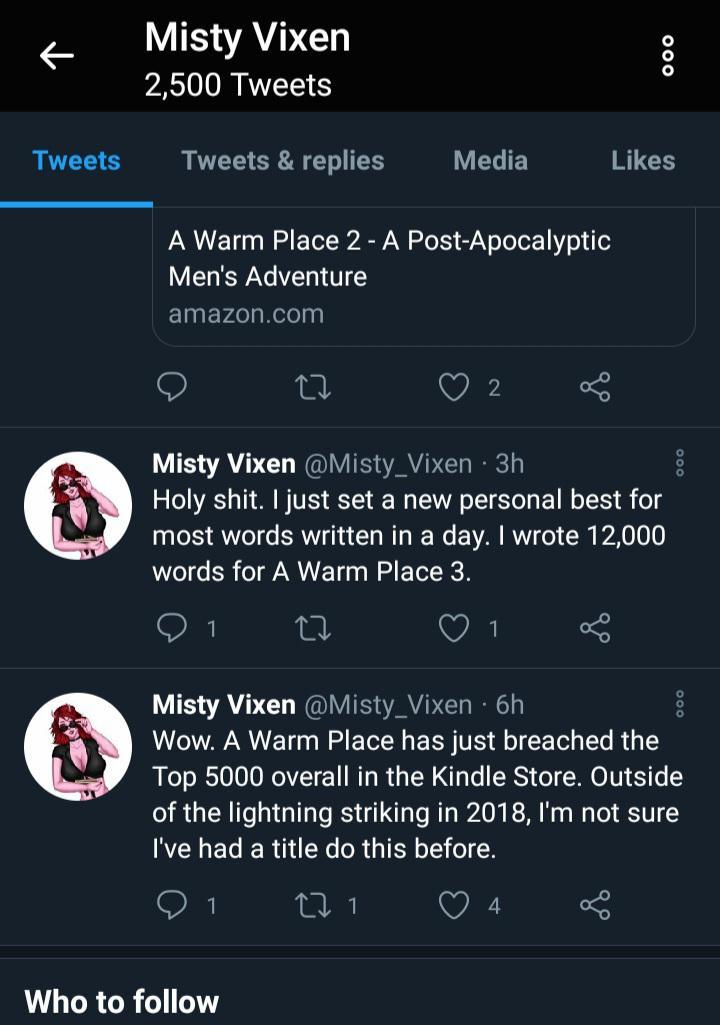The height and width of the screenshot is (1025, 720).
Task: Like the amazon.com link tweet
Action: tap(452, 388)
